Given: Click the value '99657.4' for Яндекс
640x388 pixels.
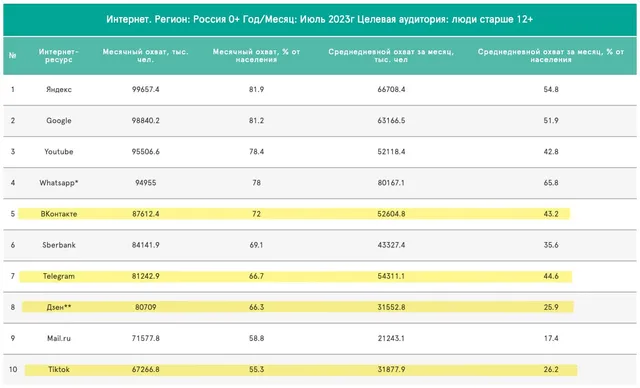Looking at the screenshot, I should (146, 89).
